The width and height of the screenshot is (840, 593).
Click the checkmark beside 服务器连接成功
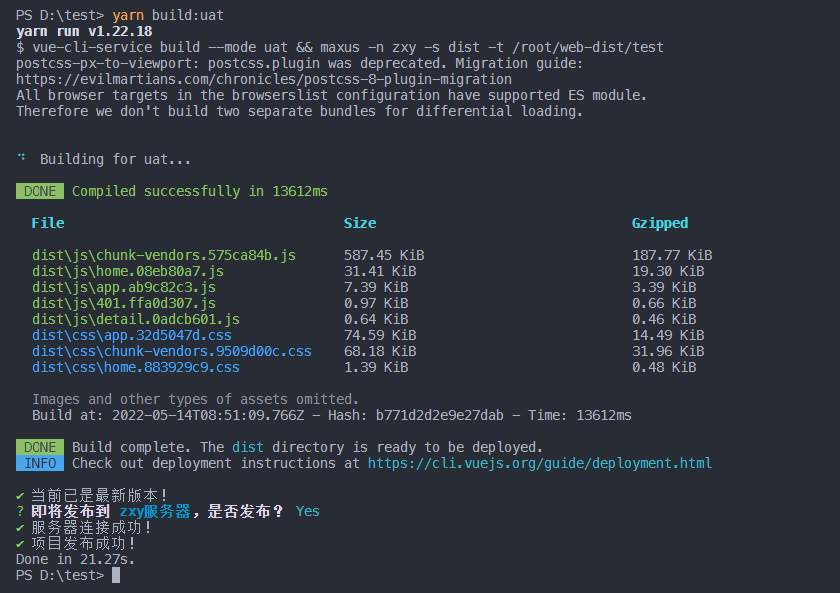21,527
